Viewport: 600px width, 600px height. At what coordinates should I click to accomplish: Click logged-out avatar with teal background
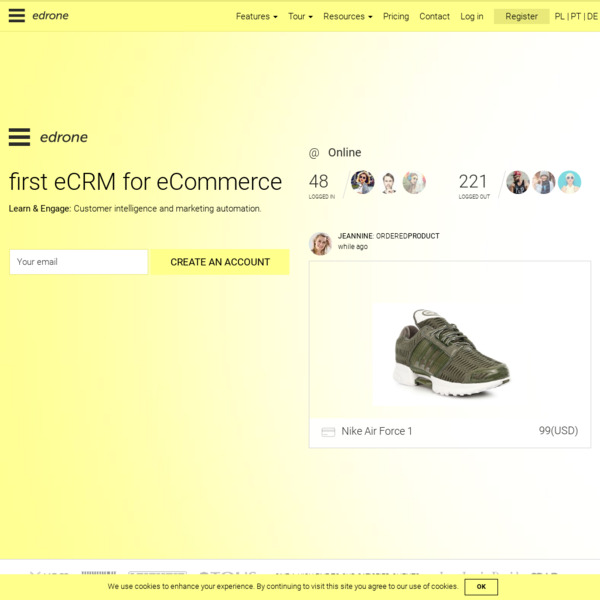(569, 182)
